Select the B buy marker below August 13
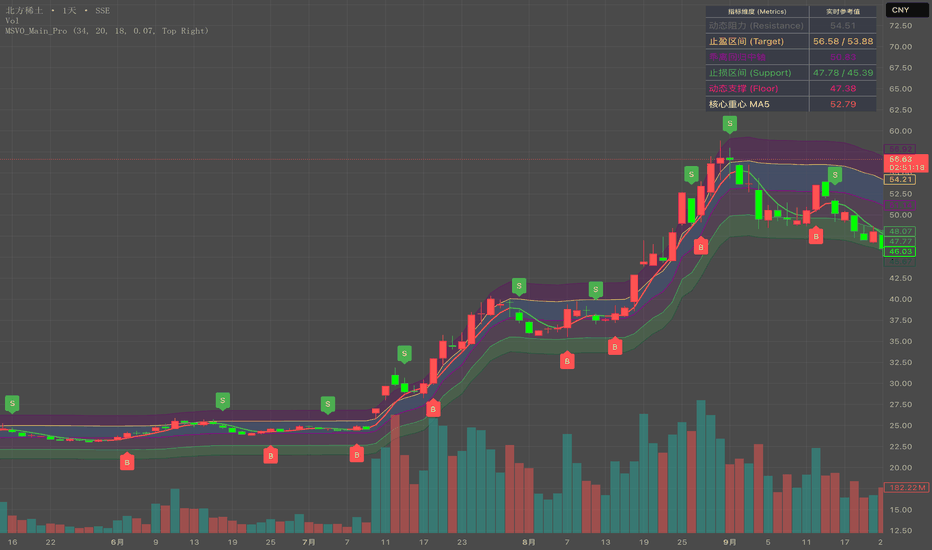Screen dimensions: 932x550 tap(615, 346)
